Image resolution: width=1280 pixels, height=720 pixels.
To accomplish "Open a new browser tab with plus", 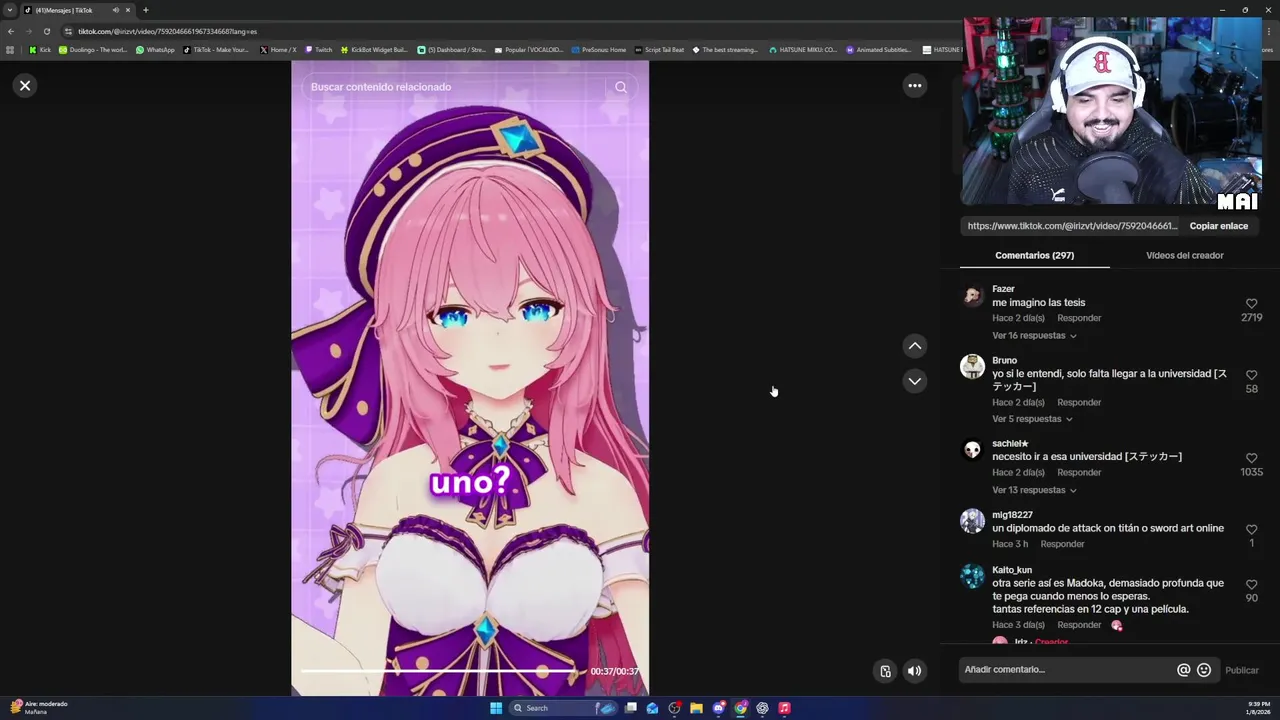I will pyautogui.click(x=145, y=10).
